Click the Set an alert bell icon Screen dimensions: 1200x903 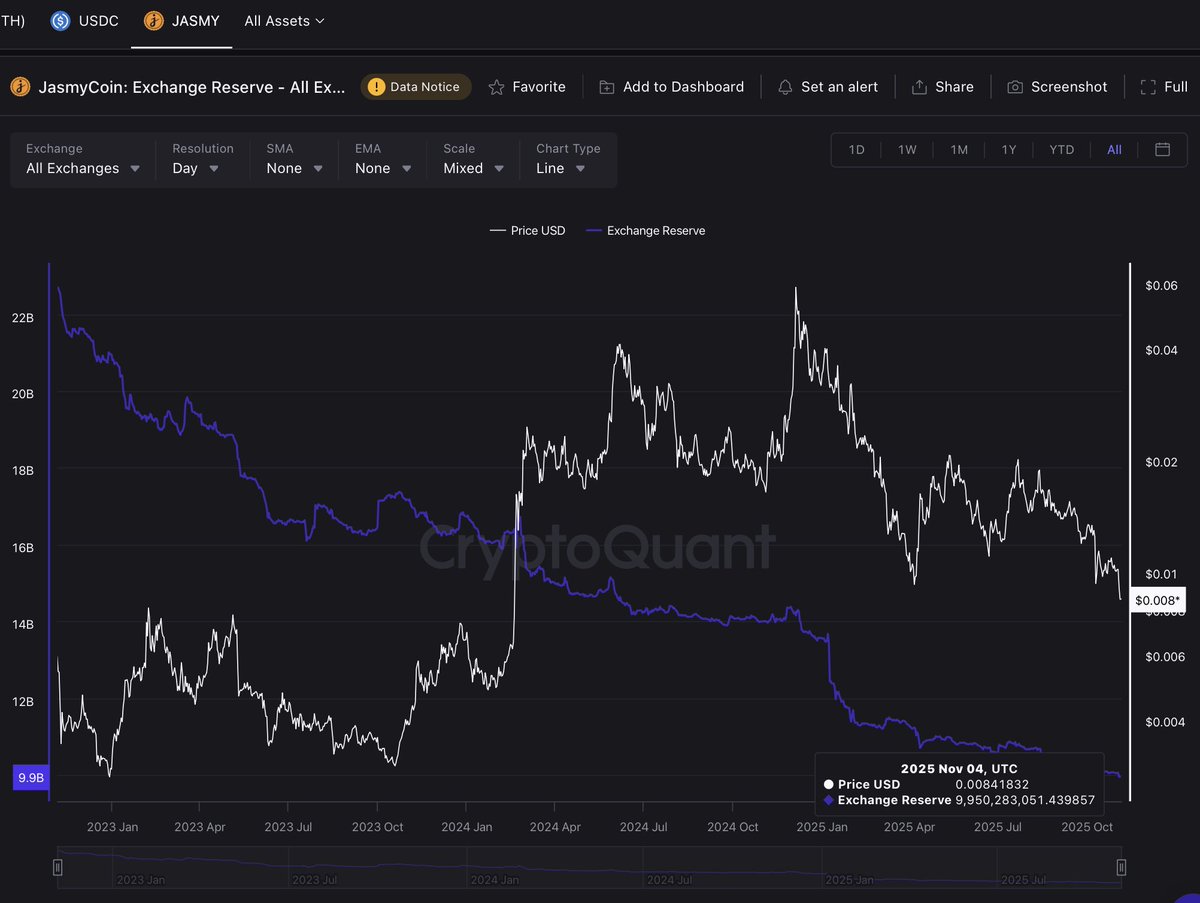[785, 87]
